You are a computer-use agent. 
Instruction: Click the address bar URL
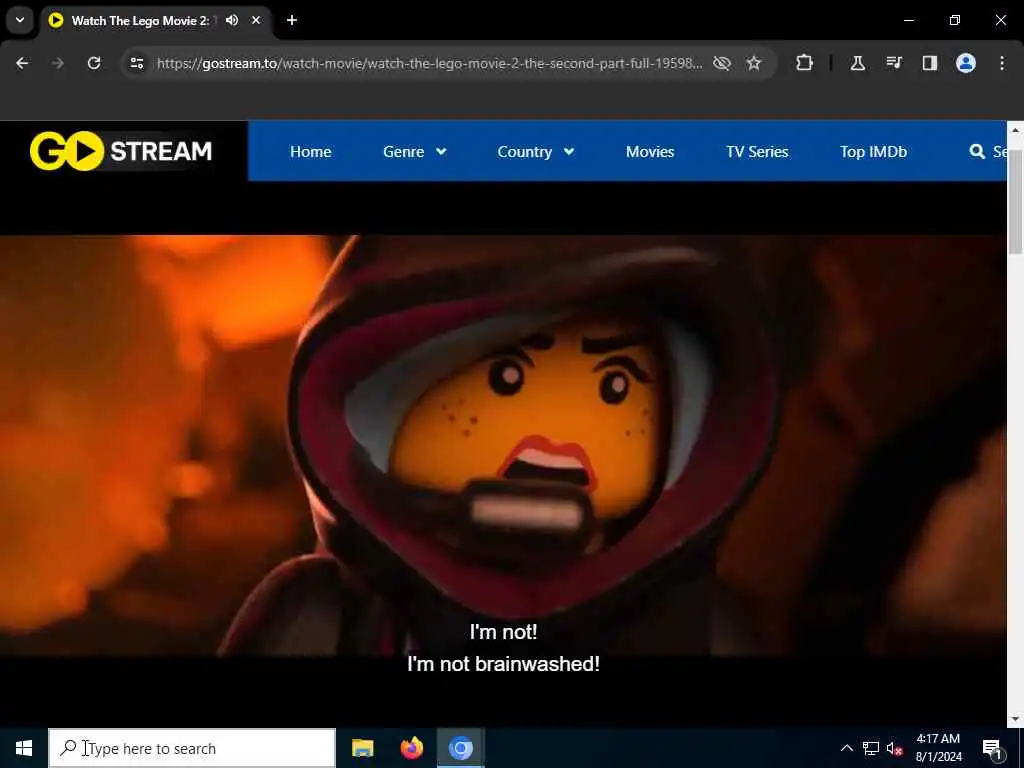(430, 63)
